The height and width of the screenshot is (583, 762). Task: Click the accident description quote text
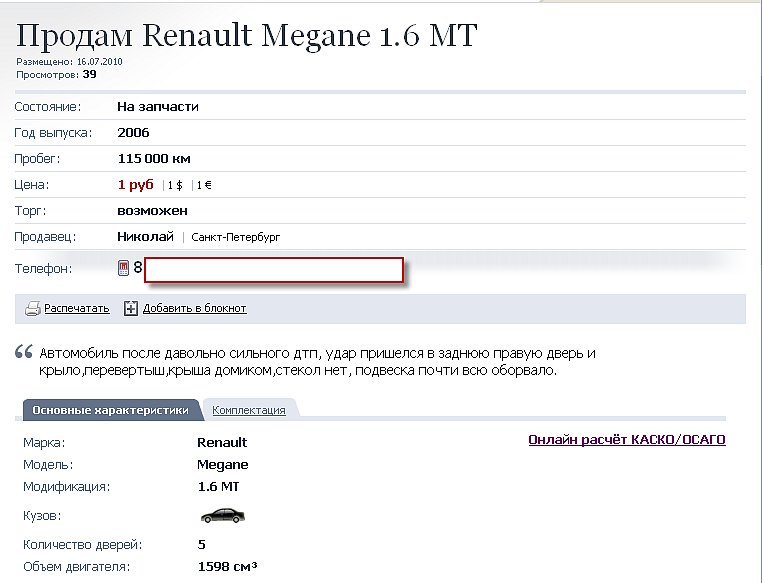click(317, 361)
